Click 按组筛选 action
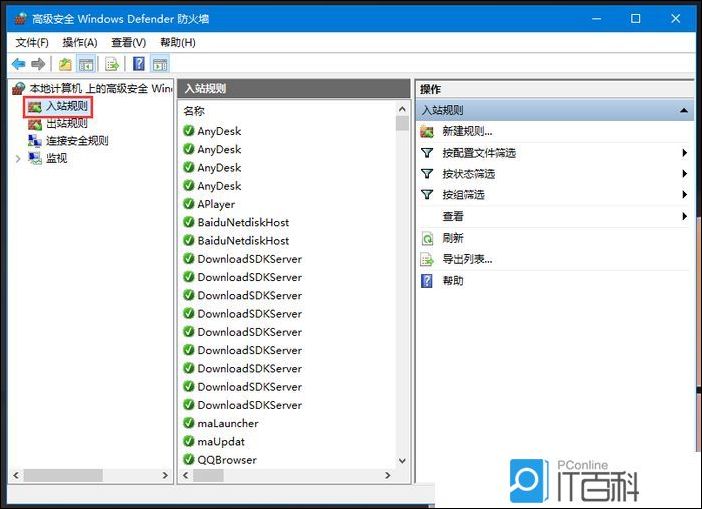702x509 pixels. click(x=463, y=195)
